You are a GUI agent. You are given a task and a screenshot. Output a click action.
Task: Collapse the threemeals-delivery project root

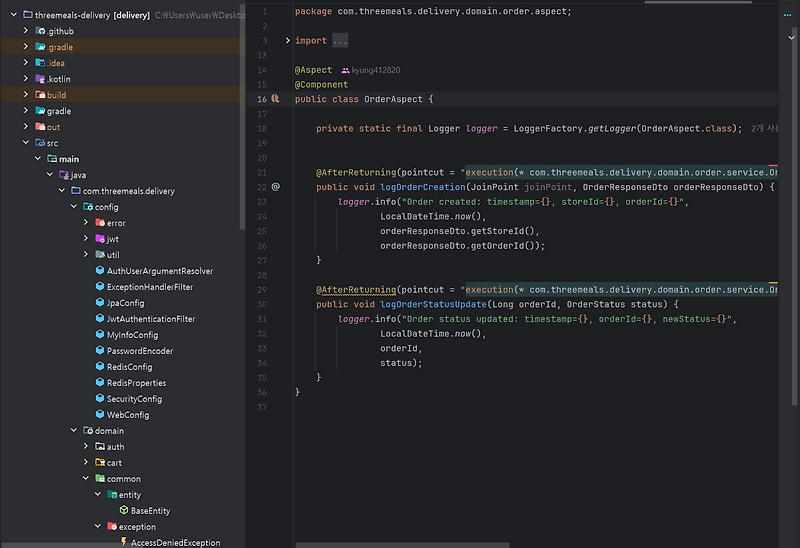pos(13,15)
